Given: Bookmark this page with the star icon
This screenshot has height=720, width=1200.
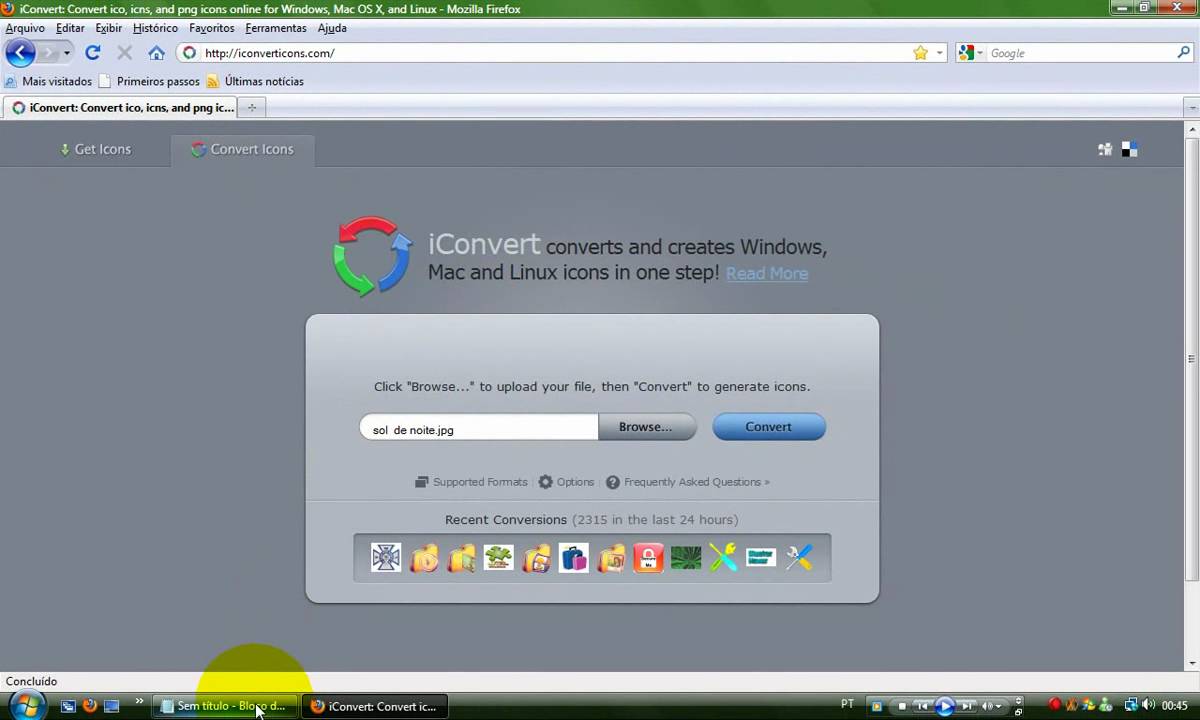Looking at the screenshot, I should coord(920,53).
